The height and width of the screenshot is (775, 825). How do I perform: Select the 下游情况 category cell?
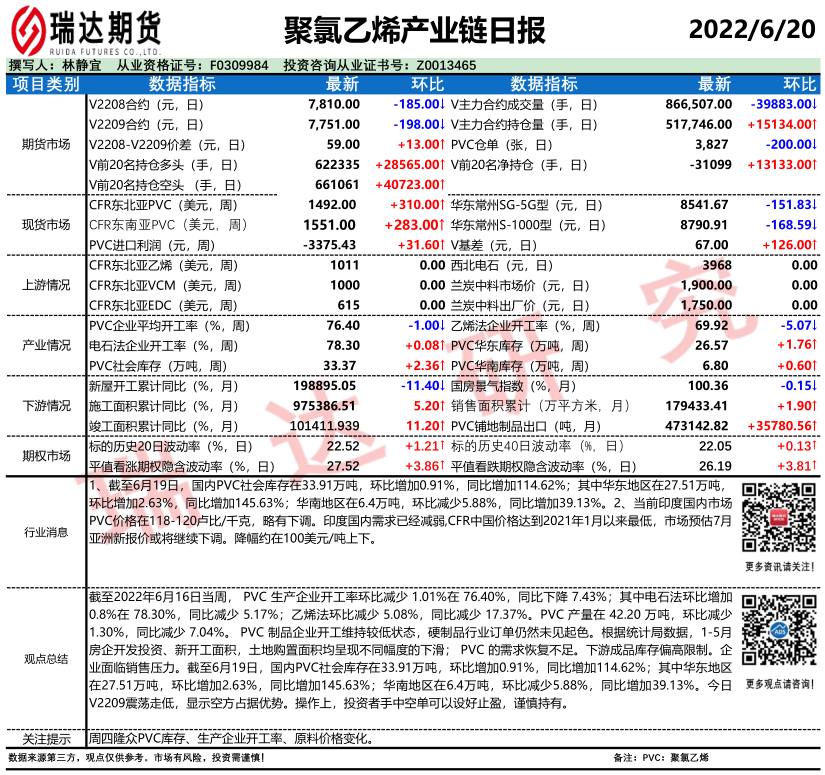click(x=44, y=406)
